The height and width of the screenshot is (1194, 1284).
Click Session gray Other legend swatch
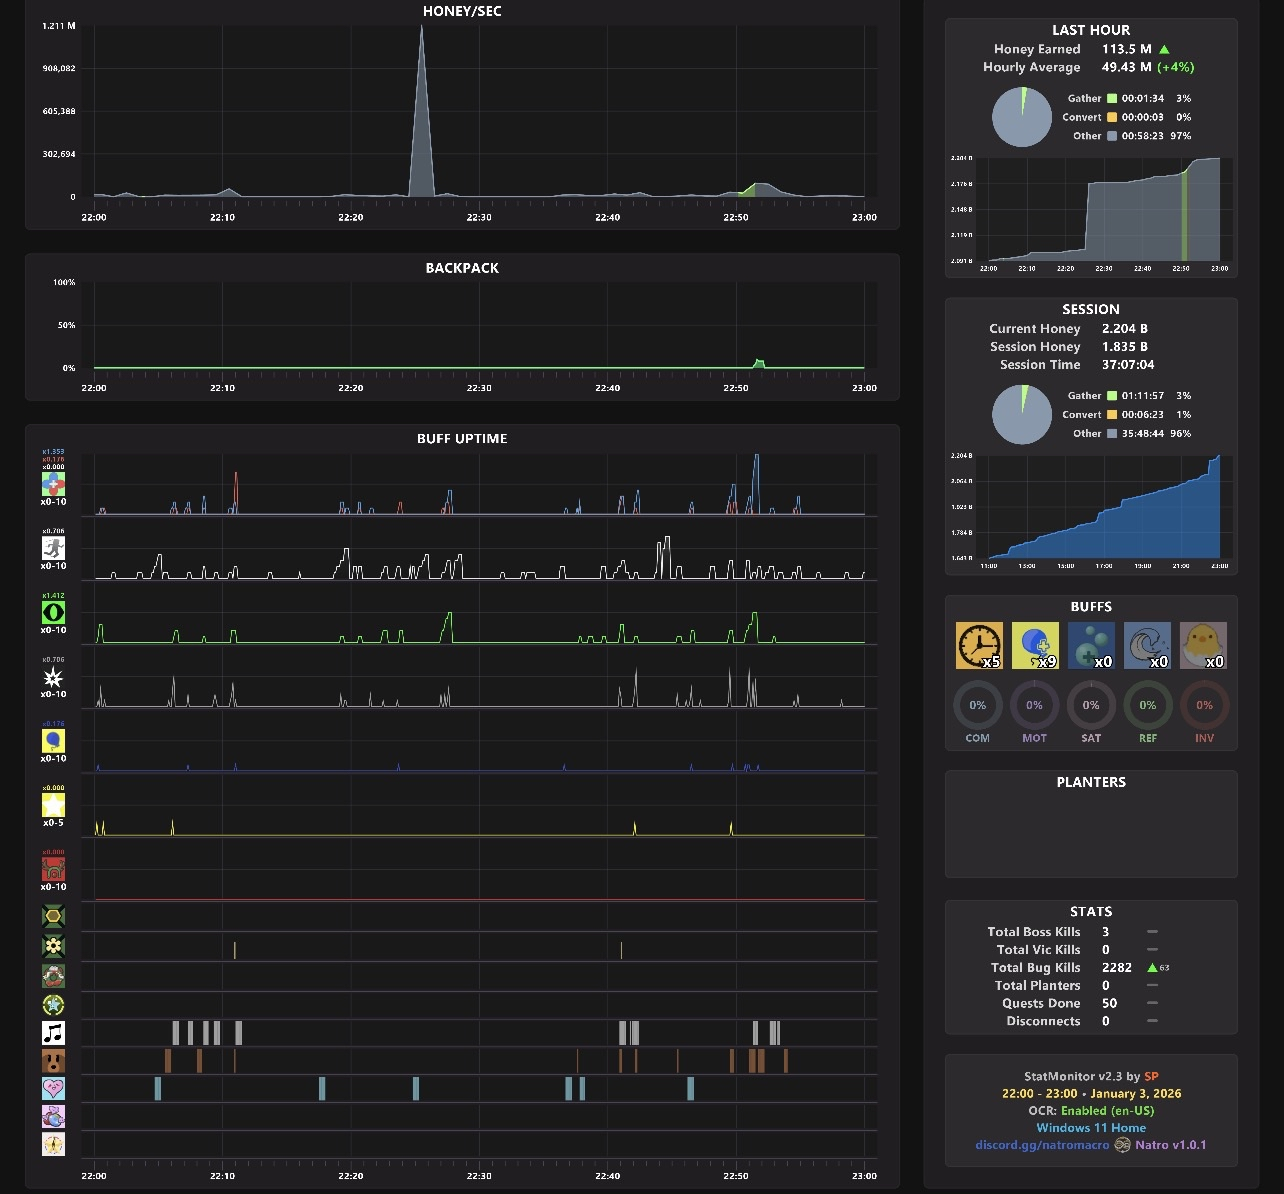[x=1112, y=434]
